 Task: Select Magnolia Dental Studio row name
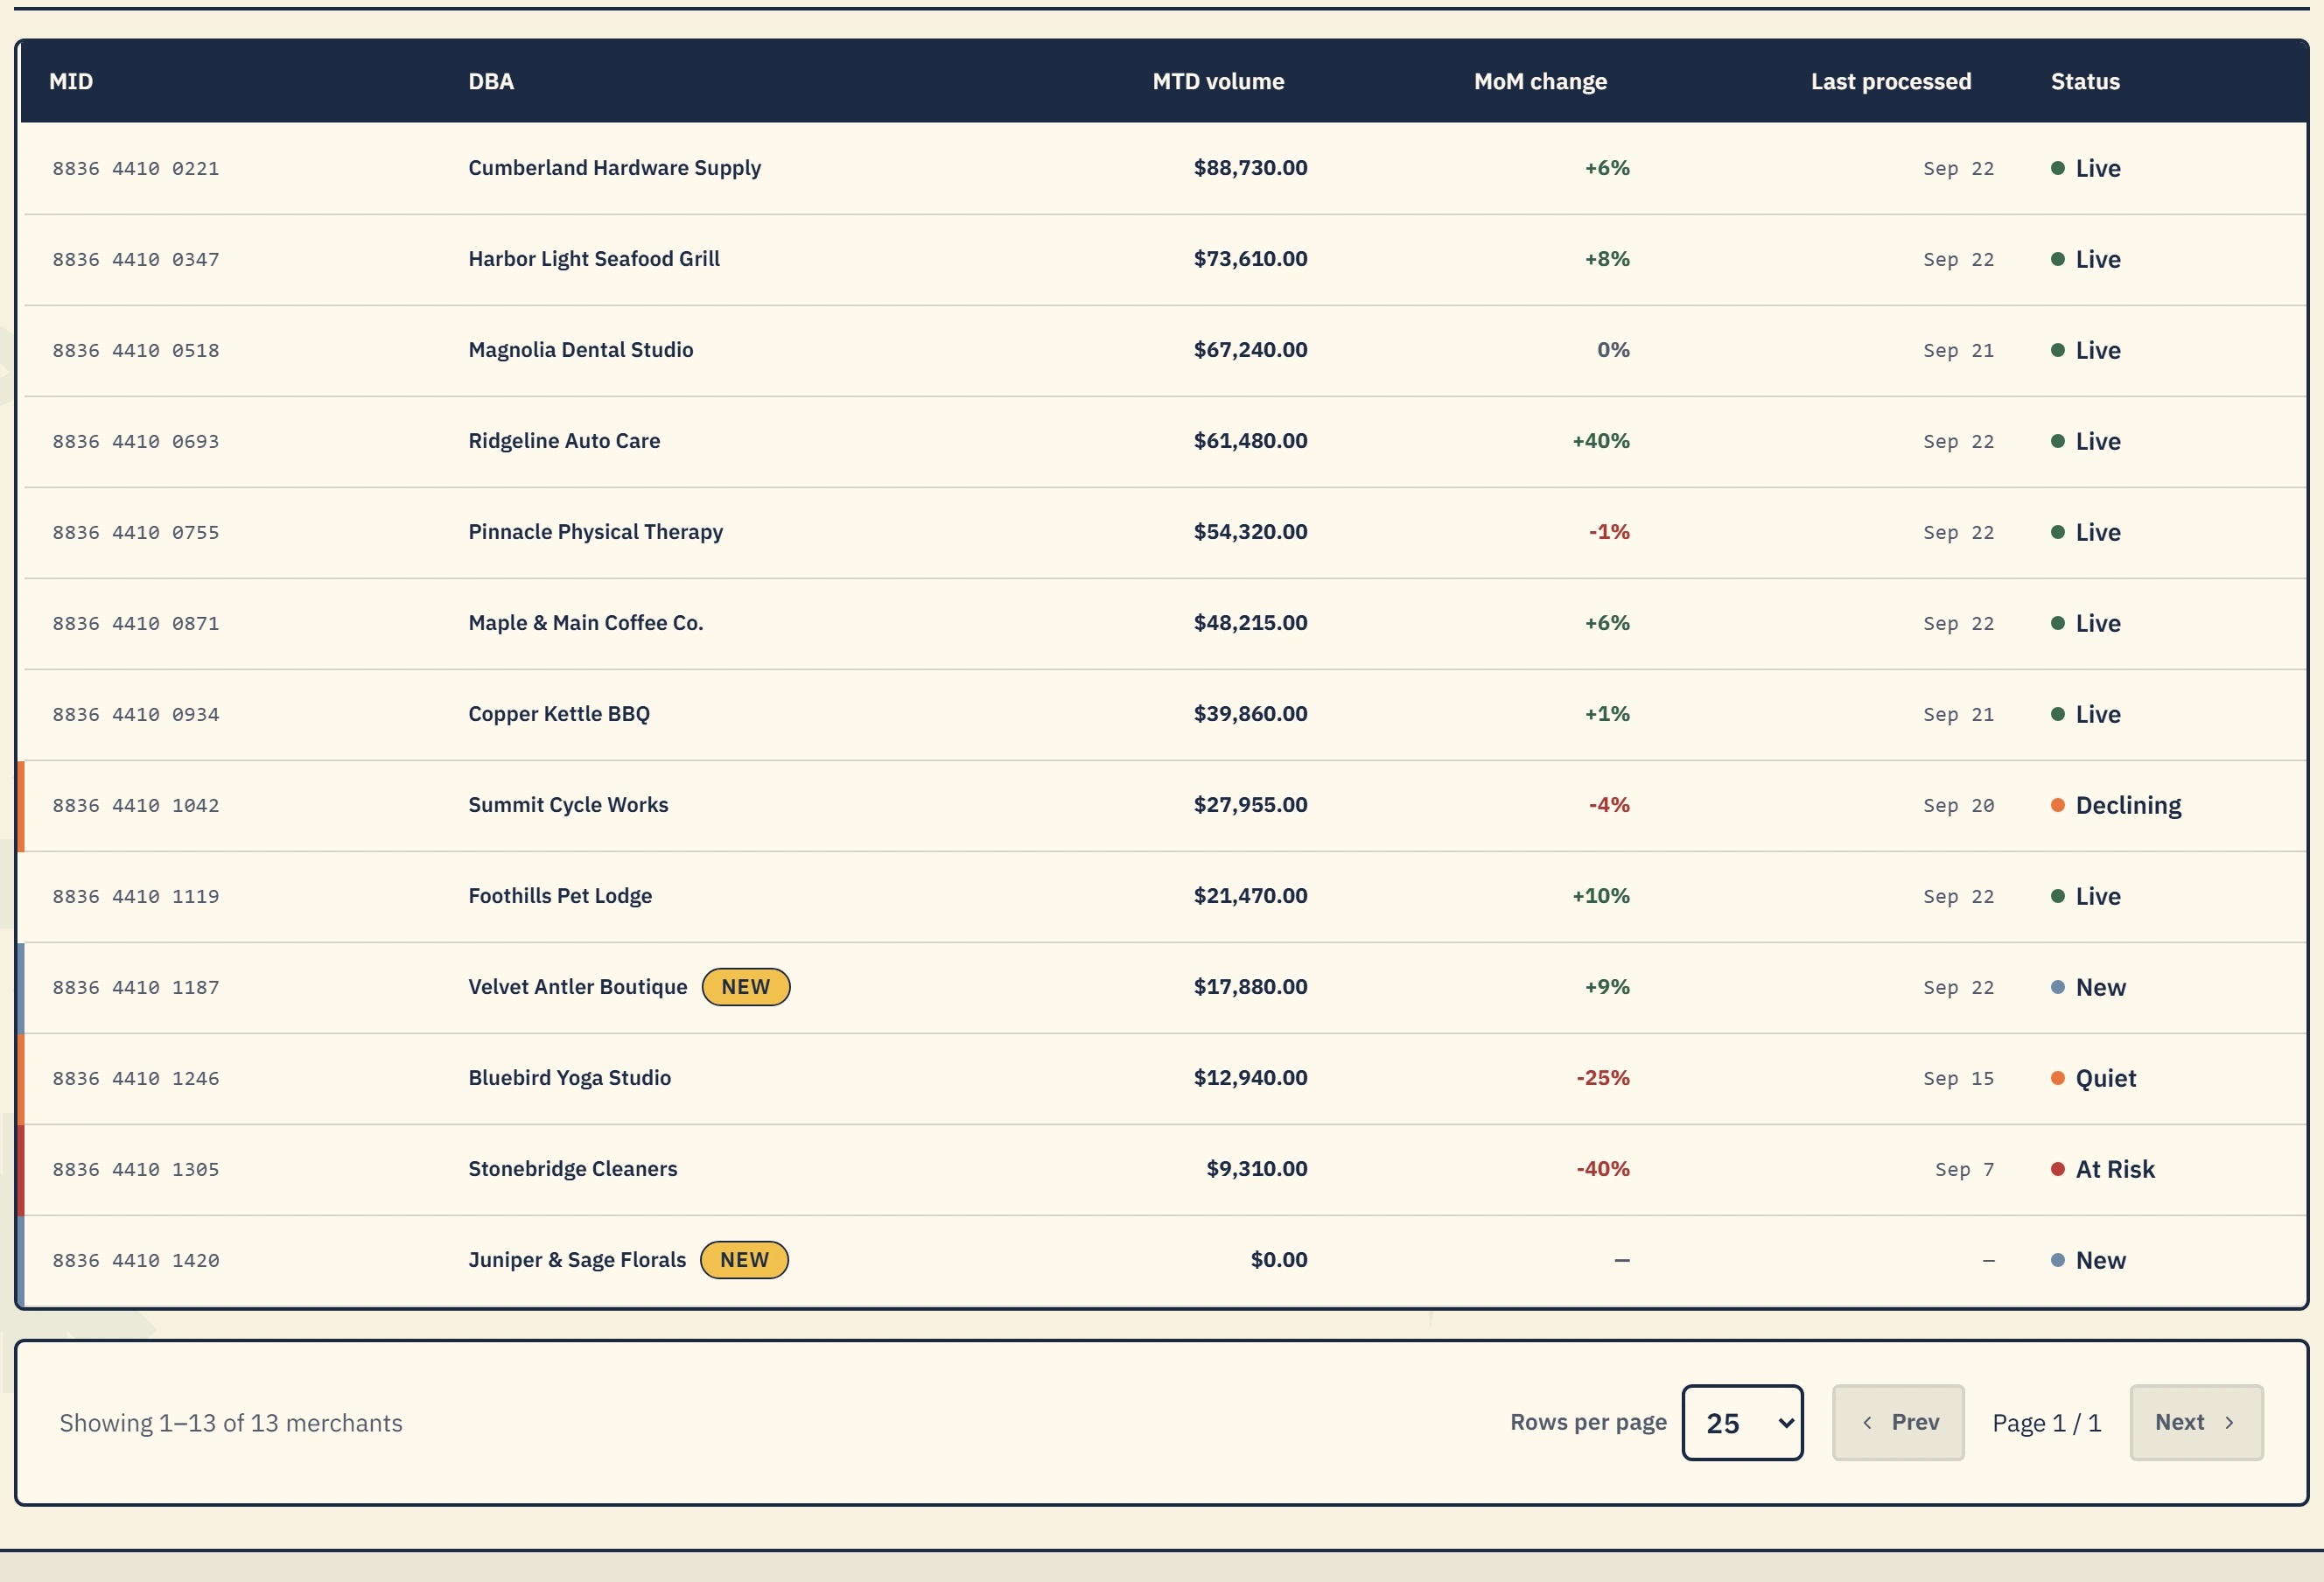click(581, 350)
